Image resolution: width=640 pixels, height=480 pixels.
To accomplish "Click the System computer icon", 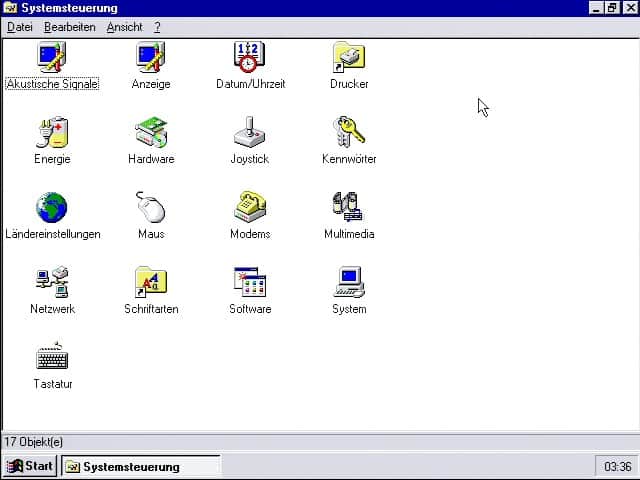I will 349,282.
